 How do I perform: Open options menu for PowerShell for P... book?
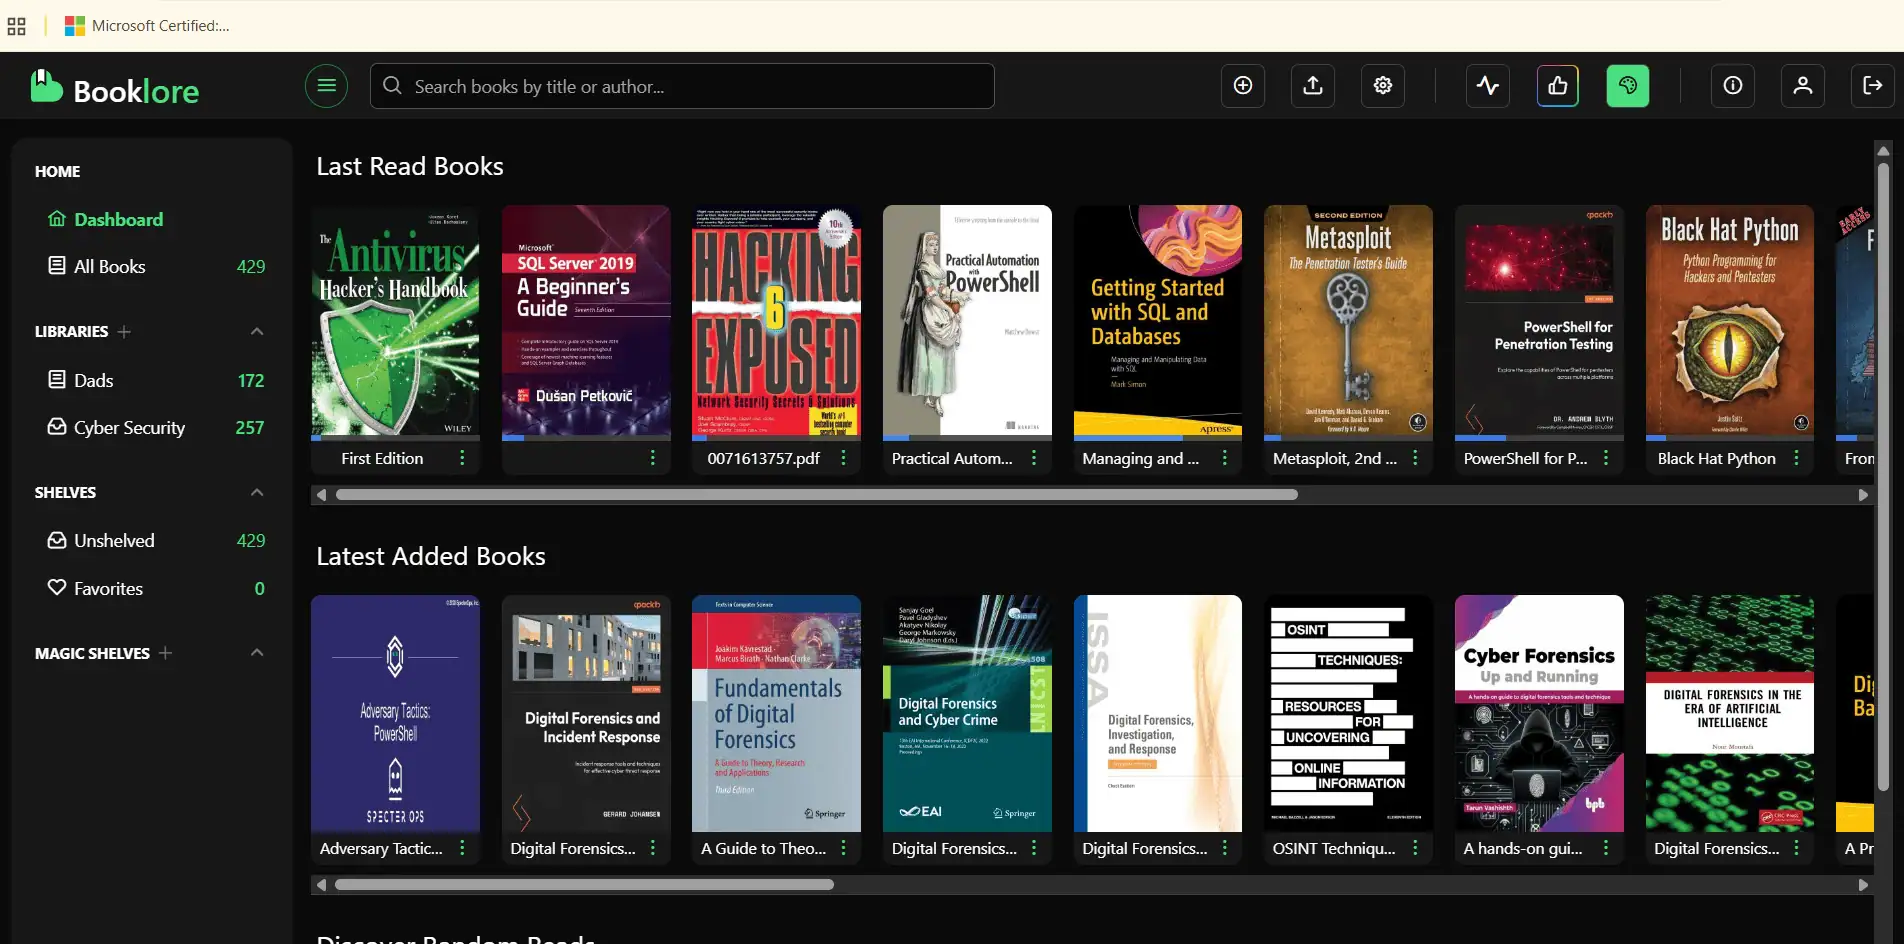(1606, 458)
